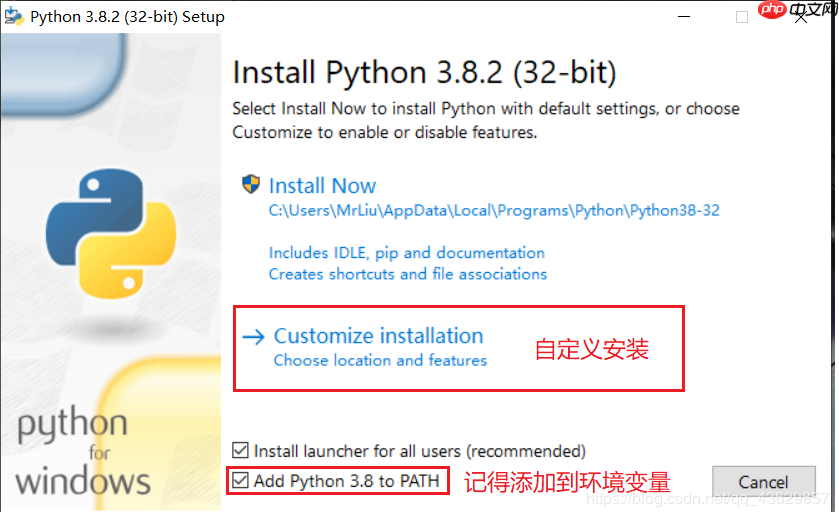
Task: Click the default install path under Install Now
Action: click(x=494, y=210)
